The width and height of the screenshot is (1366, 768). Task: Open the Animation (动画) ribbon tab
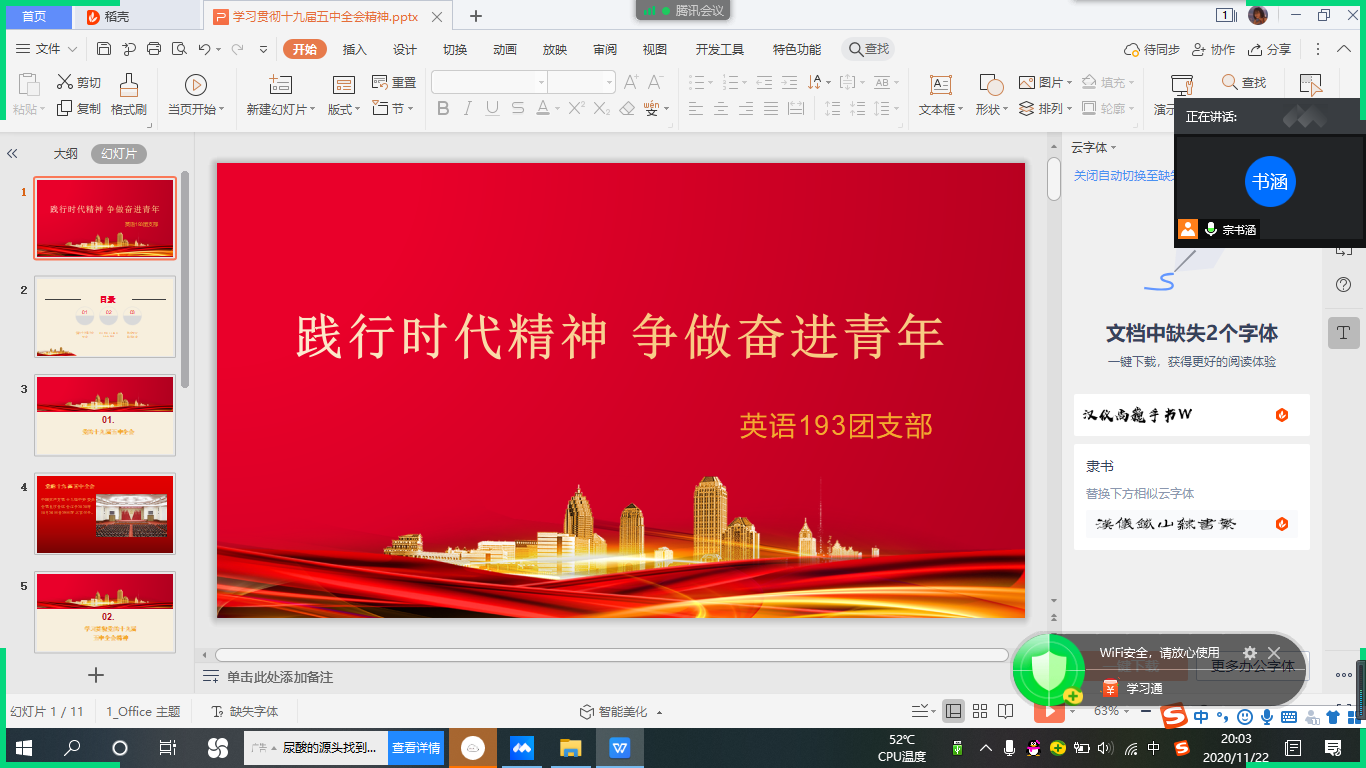tap(505, 49)
